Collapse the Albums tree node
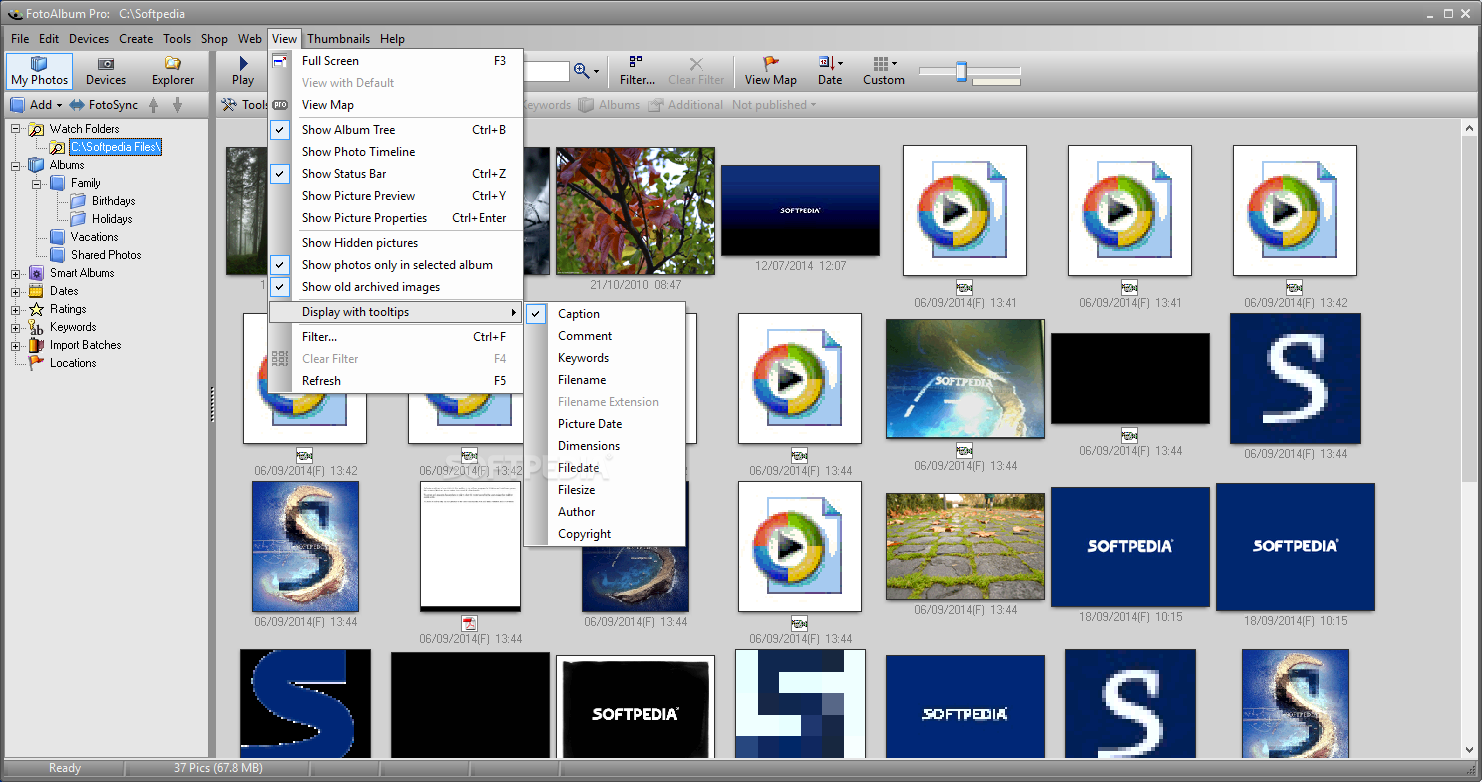1482x782 pixels. [x=16, y=165]
